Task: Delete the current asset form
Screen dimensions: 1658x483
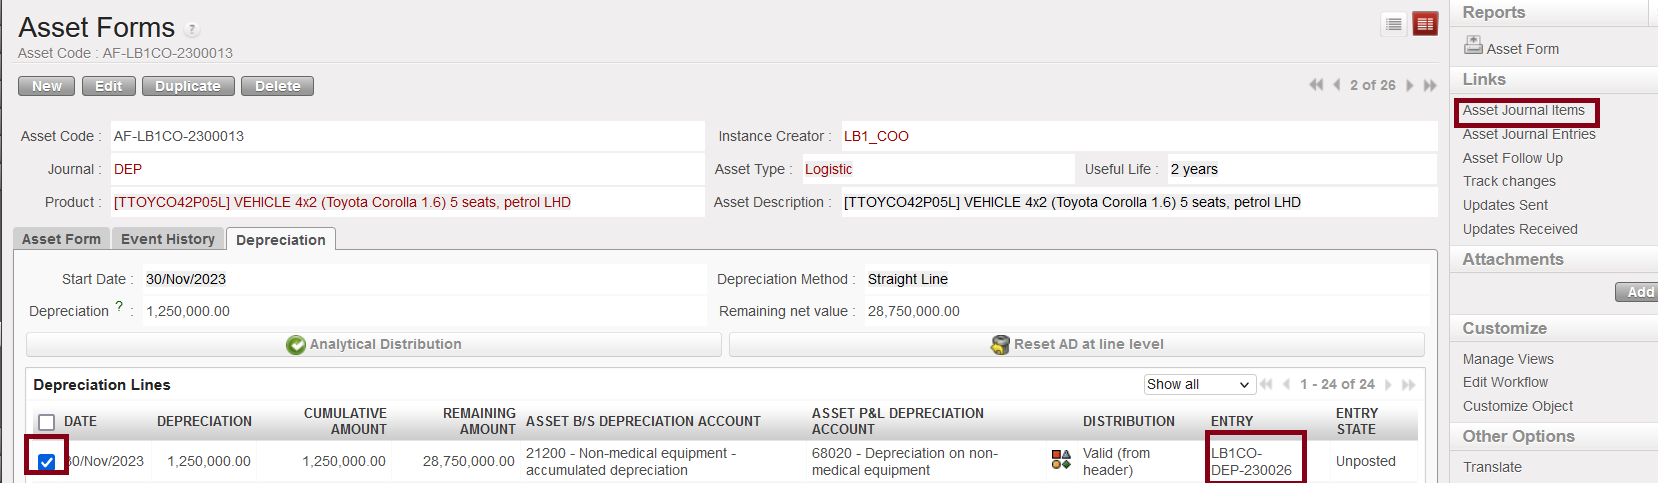Action: [277, 86]
